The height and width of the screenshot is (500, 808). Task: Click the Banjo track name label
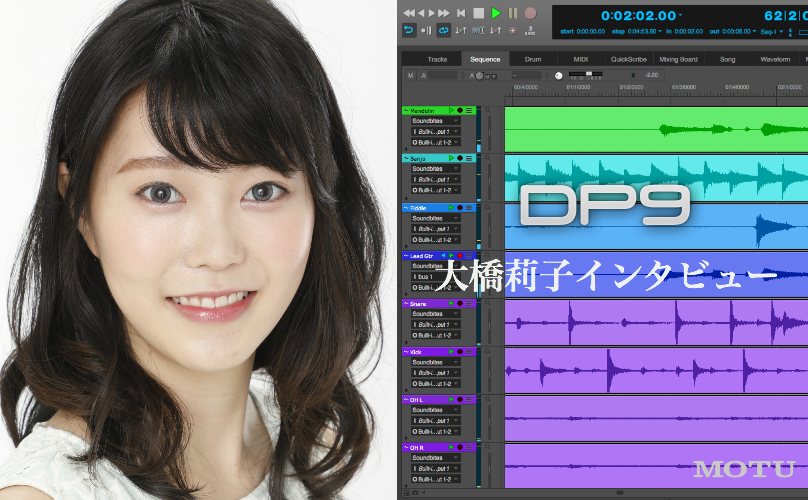click(420, 158)
